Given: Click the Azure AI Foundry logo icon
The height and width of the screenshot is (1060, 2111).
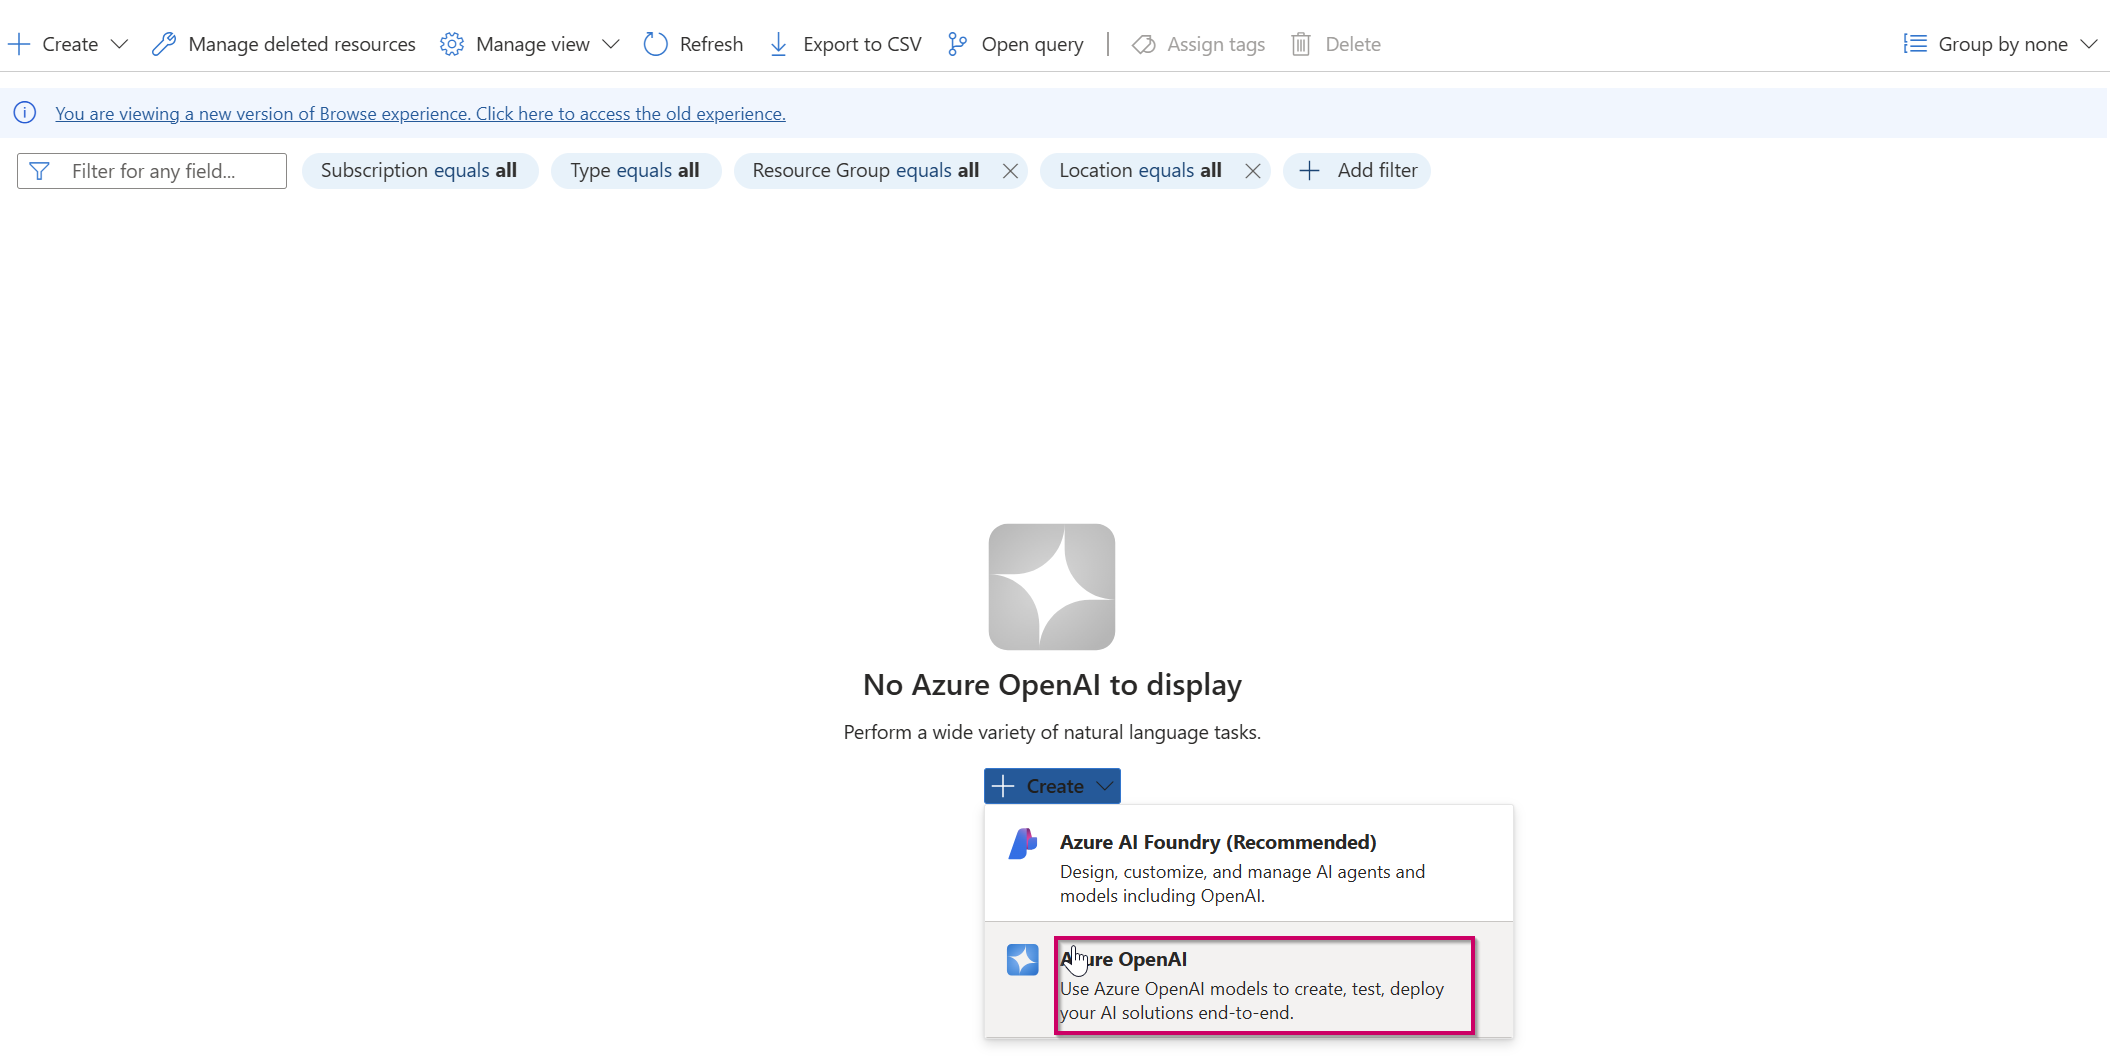Looking at the screenshot, I should (1023, 843).
